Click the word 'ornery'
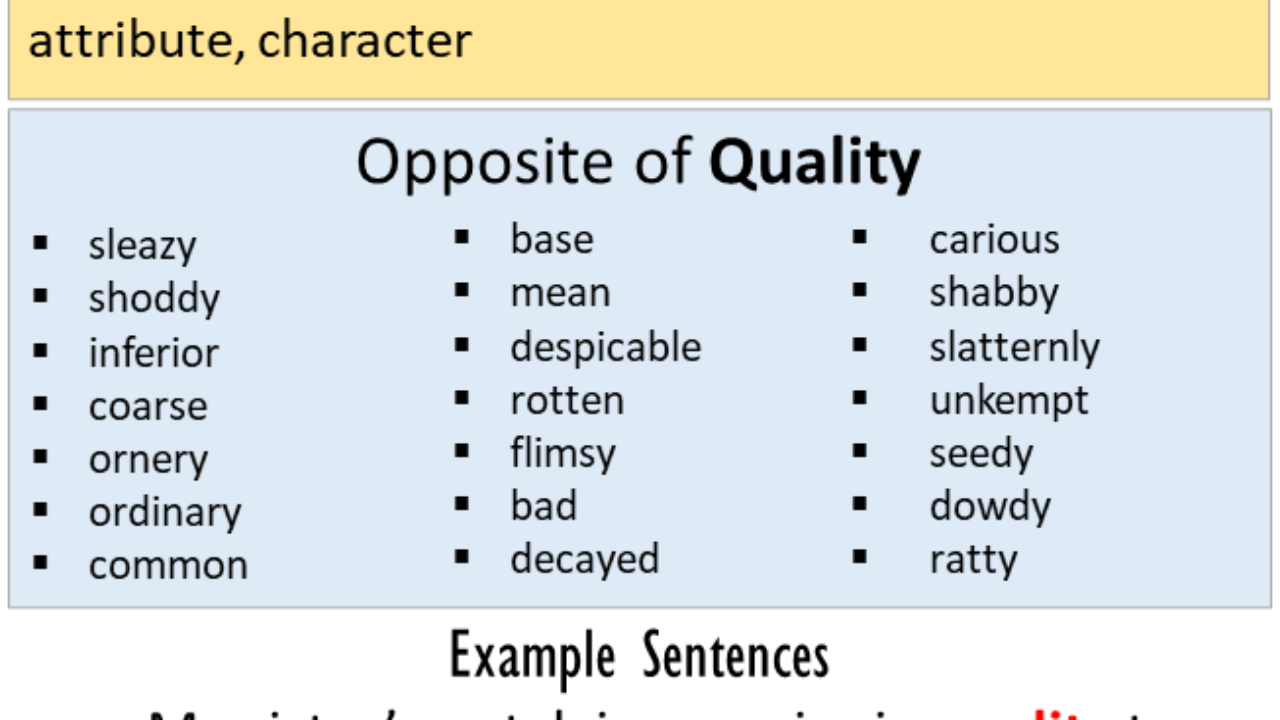 (148, 461)
